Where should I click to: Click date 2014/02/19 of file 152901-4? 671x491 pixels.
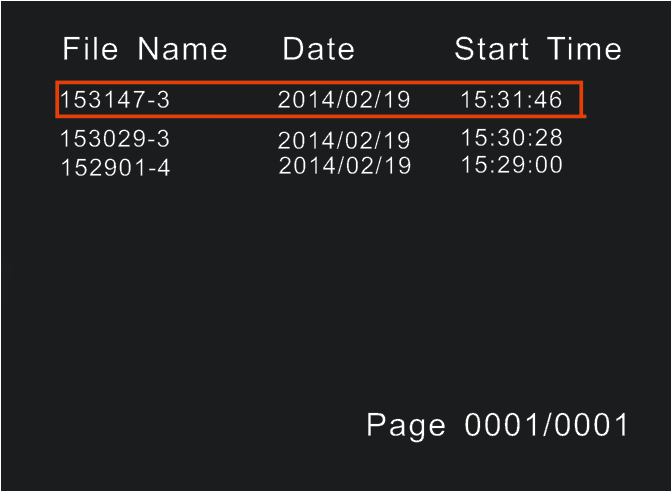click(345, 165)
